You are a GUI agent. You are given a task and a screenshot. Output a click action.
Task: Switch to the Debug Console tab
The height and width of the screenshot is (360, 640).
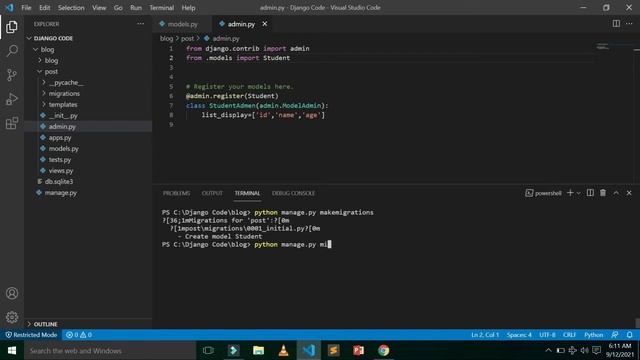tap(293, 193)
